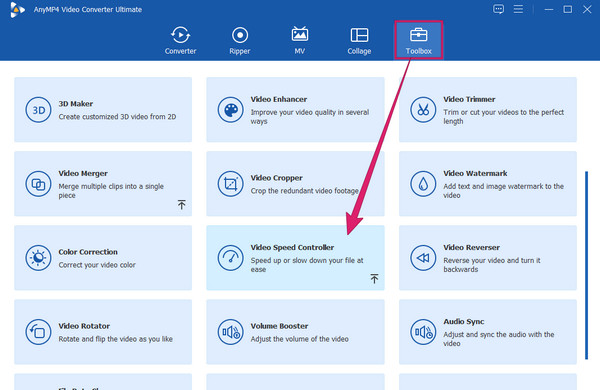The width and height of the screenshot is (600, 390).
Task: Click the Video Rotator icon
Action: tap(38, 332)
